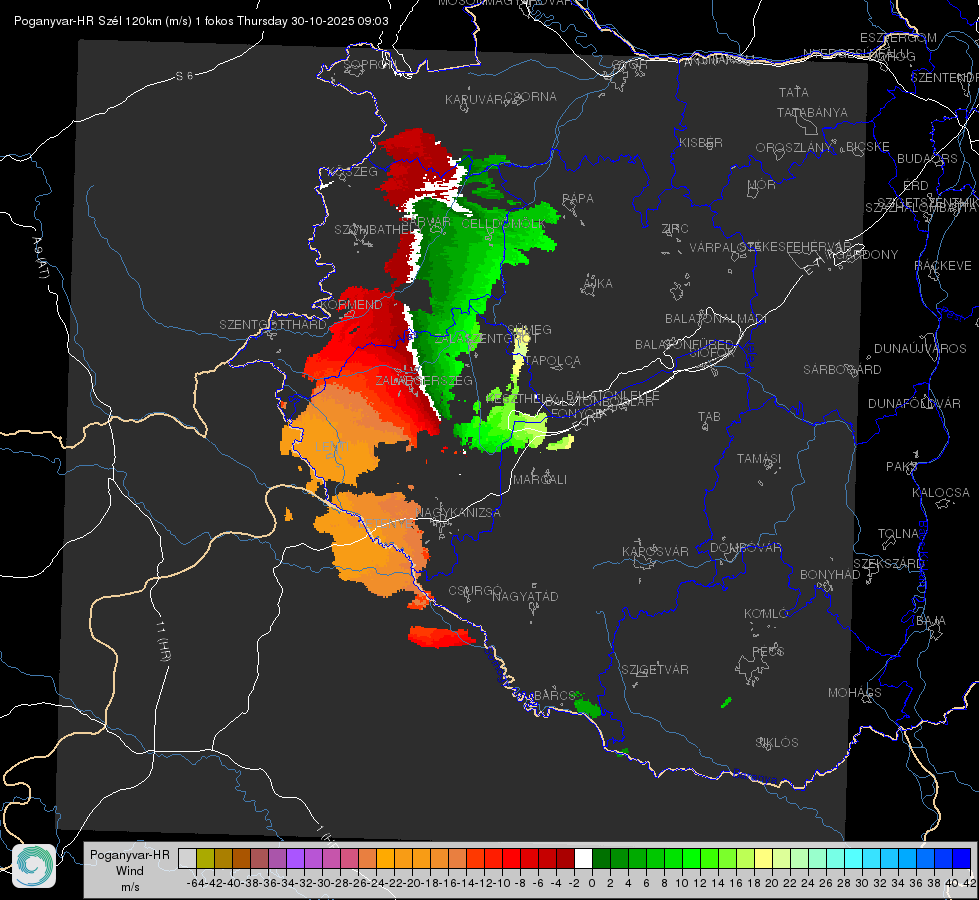Click the KALOCSA city label
This screenshot has width=979, height=900.
940,493
